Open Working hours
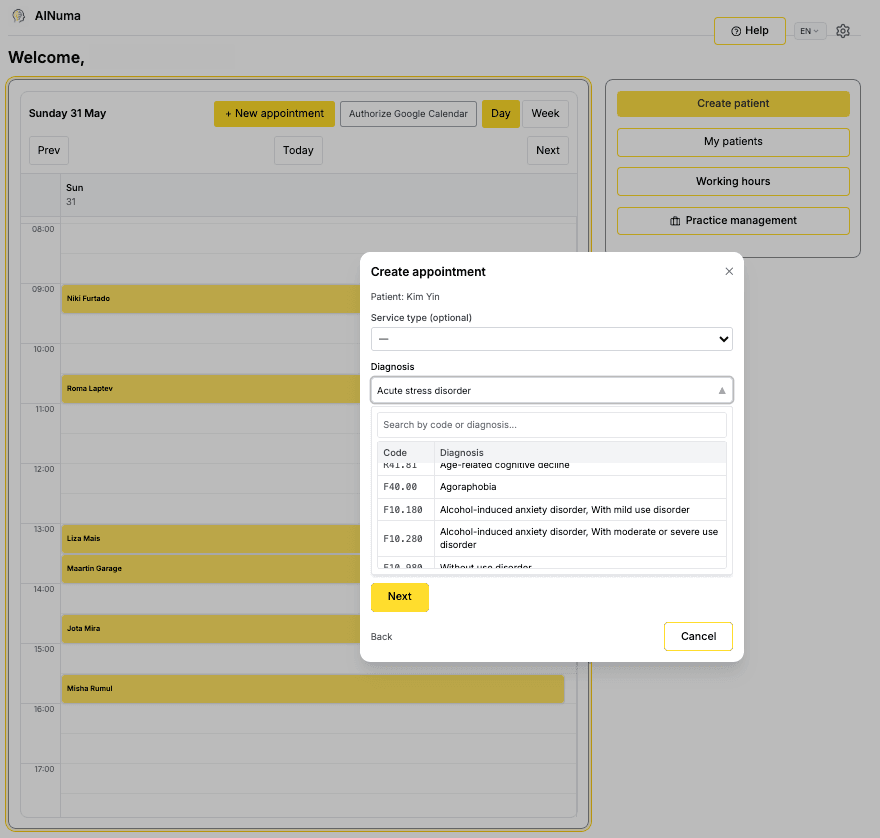Screen dimensions: 880x838 click(x=733, y=181)
